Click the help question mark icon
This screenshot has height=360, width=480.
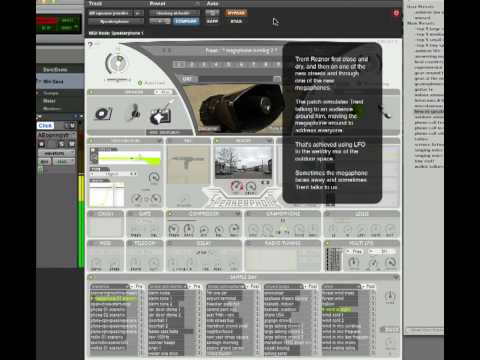coord(90,44)
